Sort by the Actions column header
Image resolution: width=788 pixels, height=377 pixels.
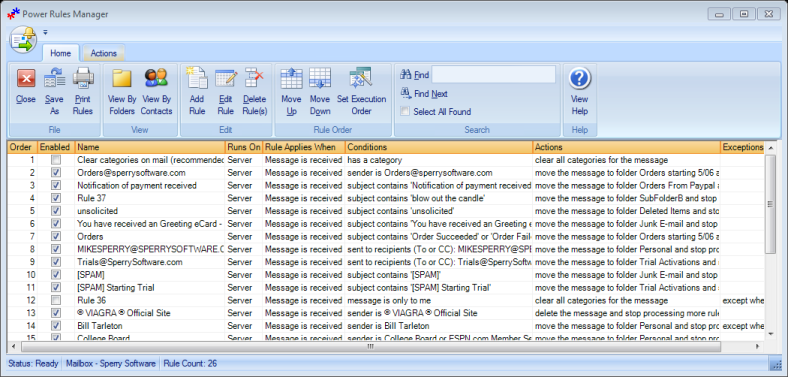(x=626, y=147)
